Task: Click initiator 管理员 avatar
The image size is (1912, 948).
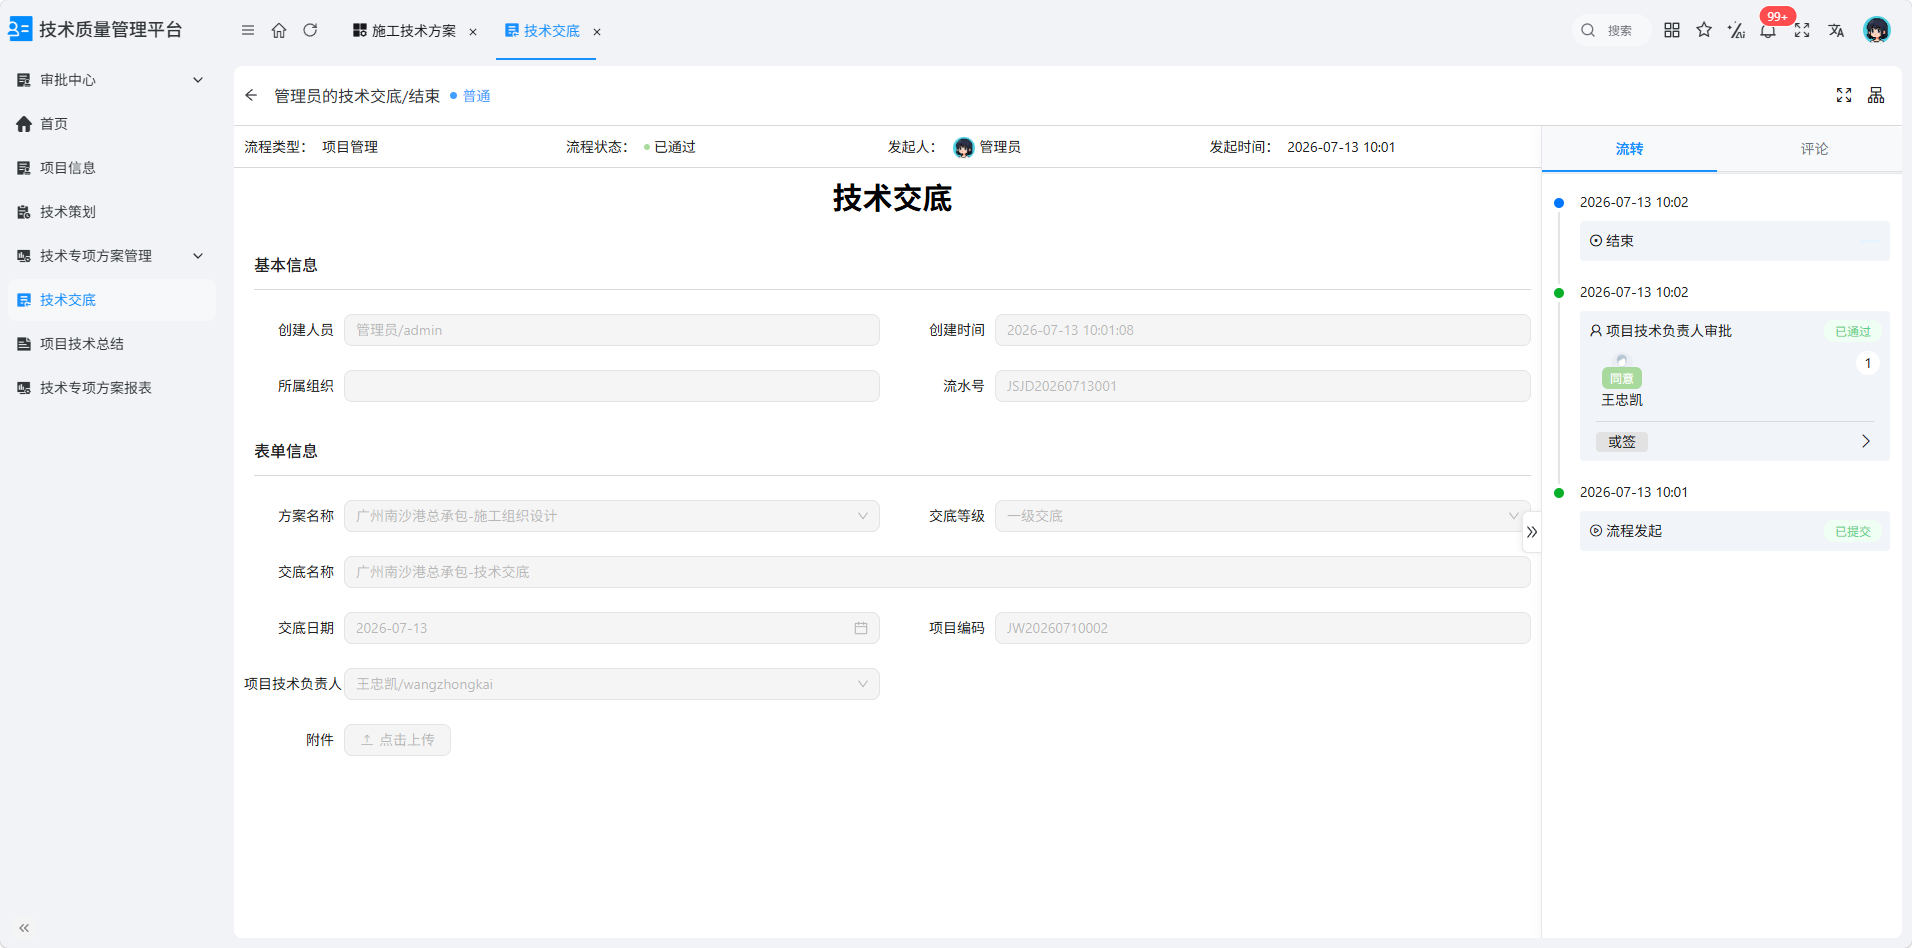Action: pos(964,147)
